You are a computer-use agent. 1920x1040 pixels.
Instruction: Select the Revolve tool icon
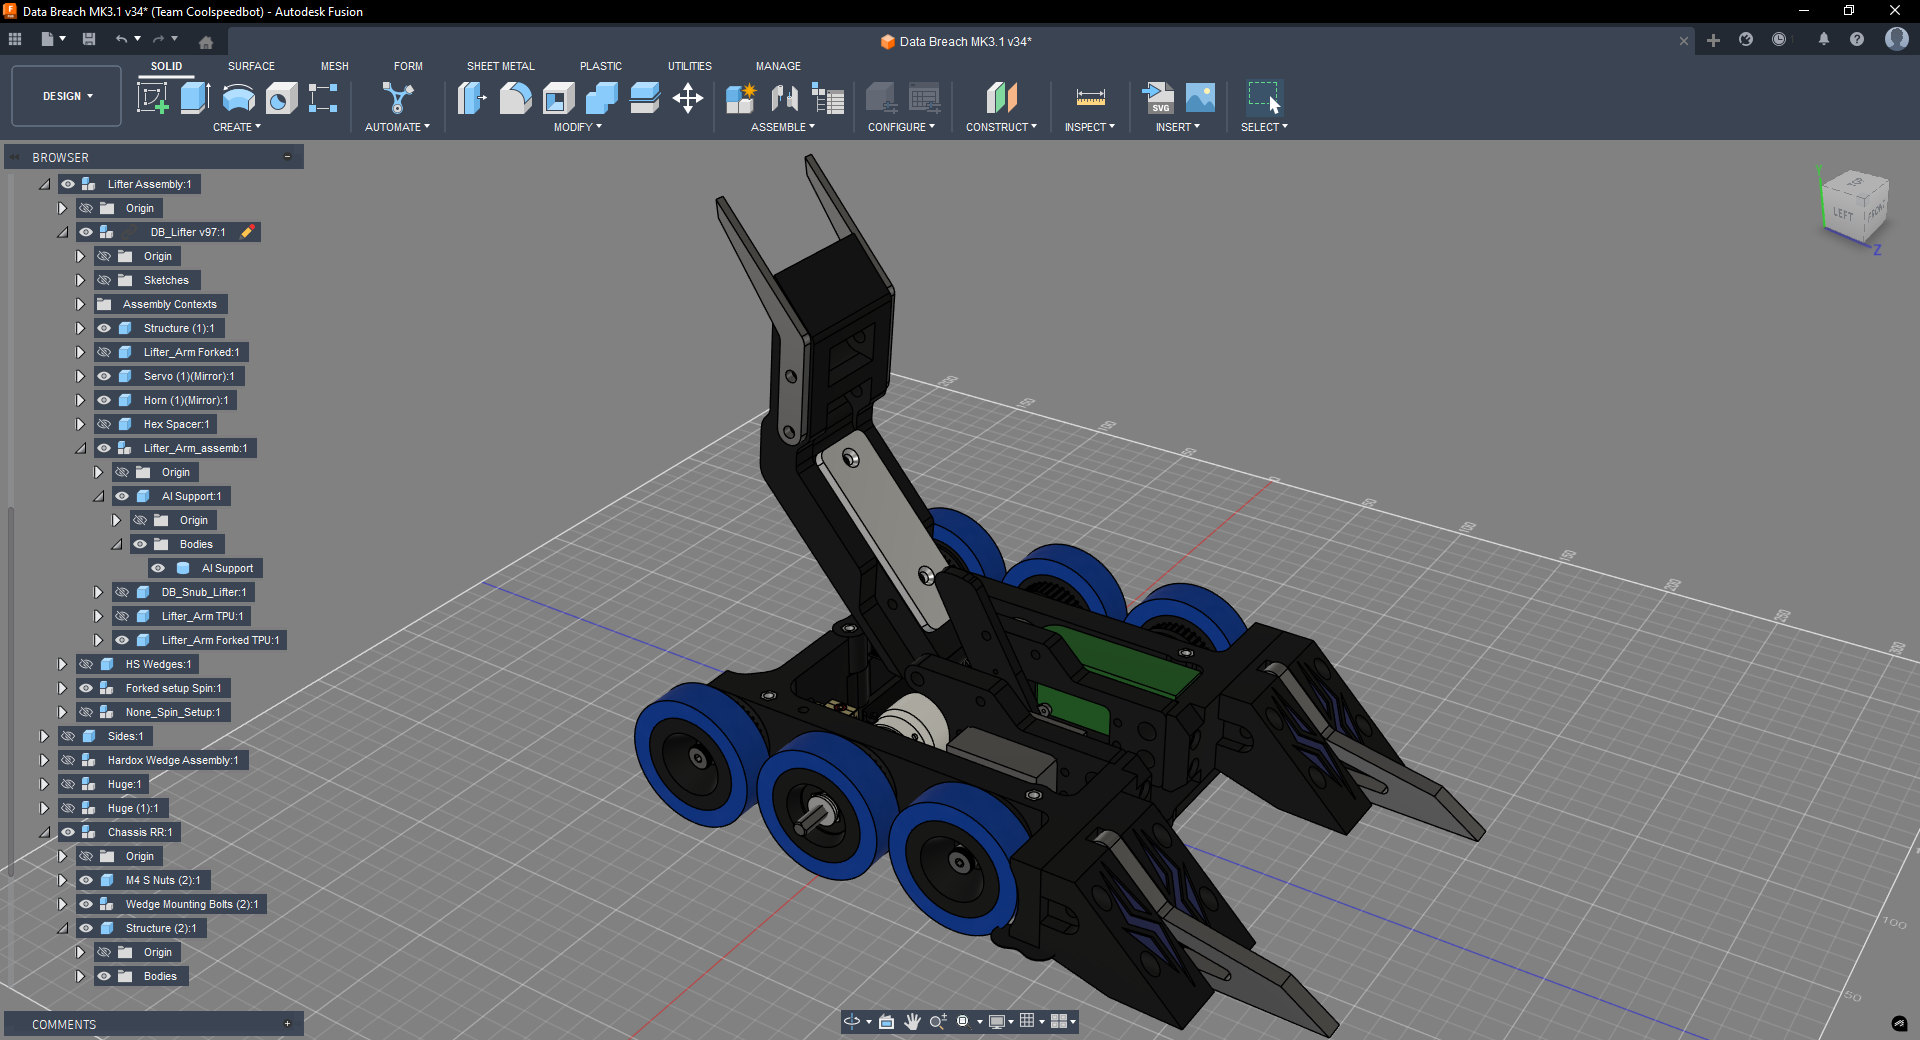(238, 98)
